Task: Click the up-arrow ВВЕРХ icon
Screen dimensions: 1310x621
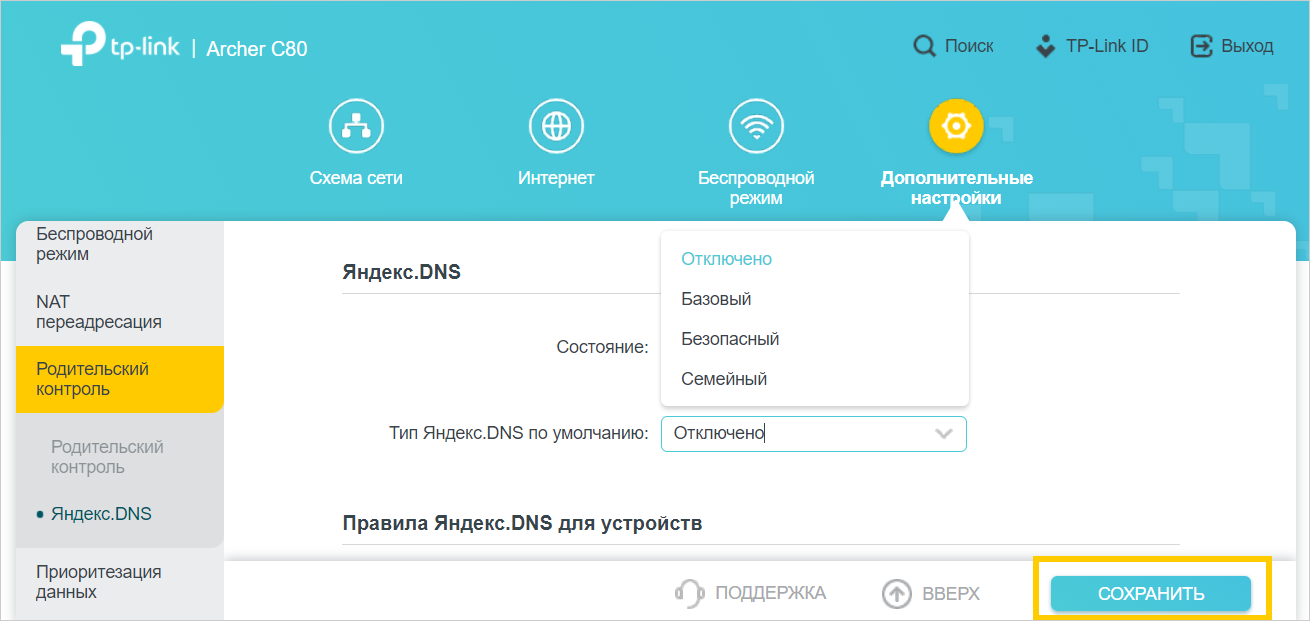Action: click(x=897, y=593)
